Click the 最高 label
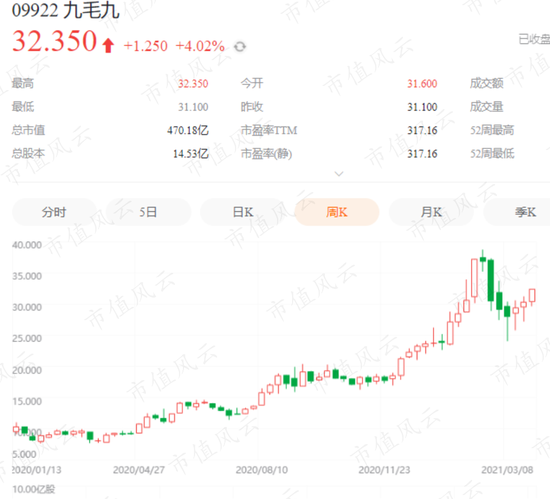Image resolution: width=550 pixels, height=499 pixels. (x=23, y=83)
